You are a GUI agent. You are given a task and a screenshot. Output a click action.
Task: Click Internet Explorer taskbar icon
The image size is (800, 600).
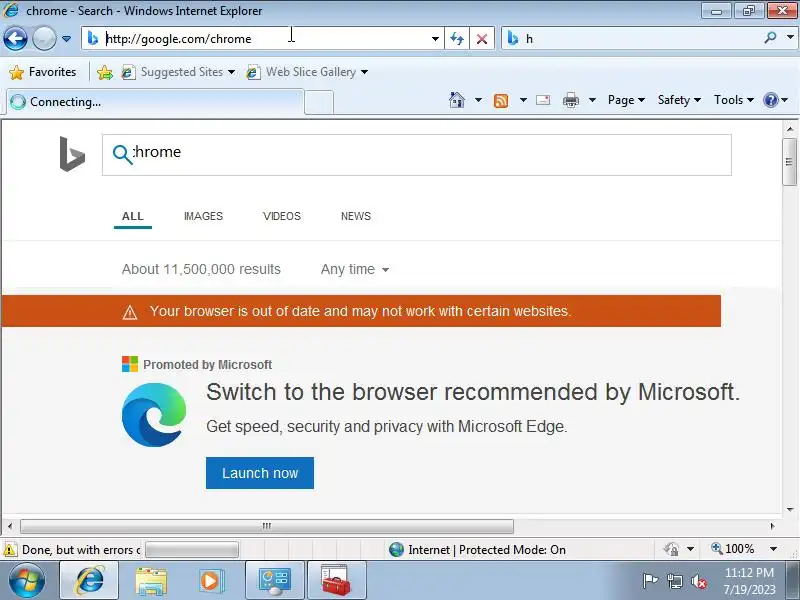(x=90, y=581)
